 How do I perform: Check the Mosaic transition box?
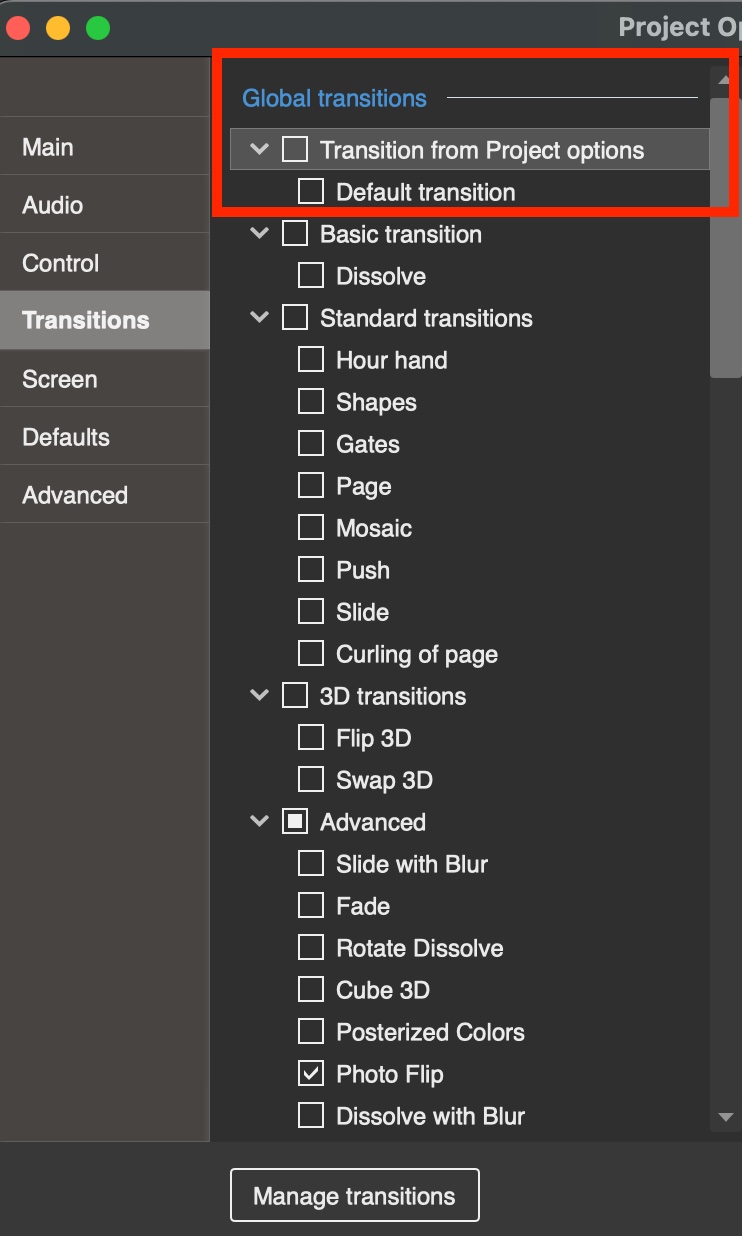[x=311, y=528]
